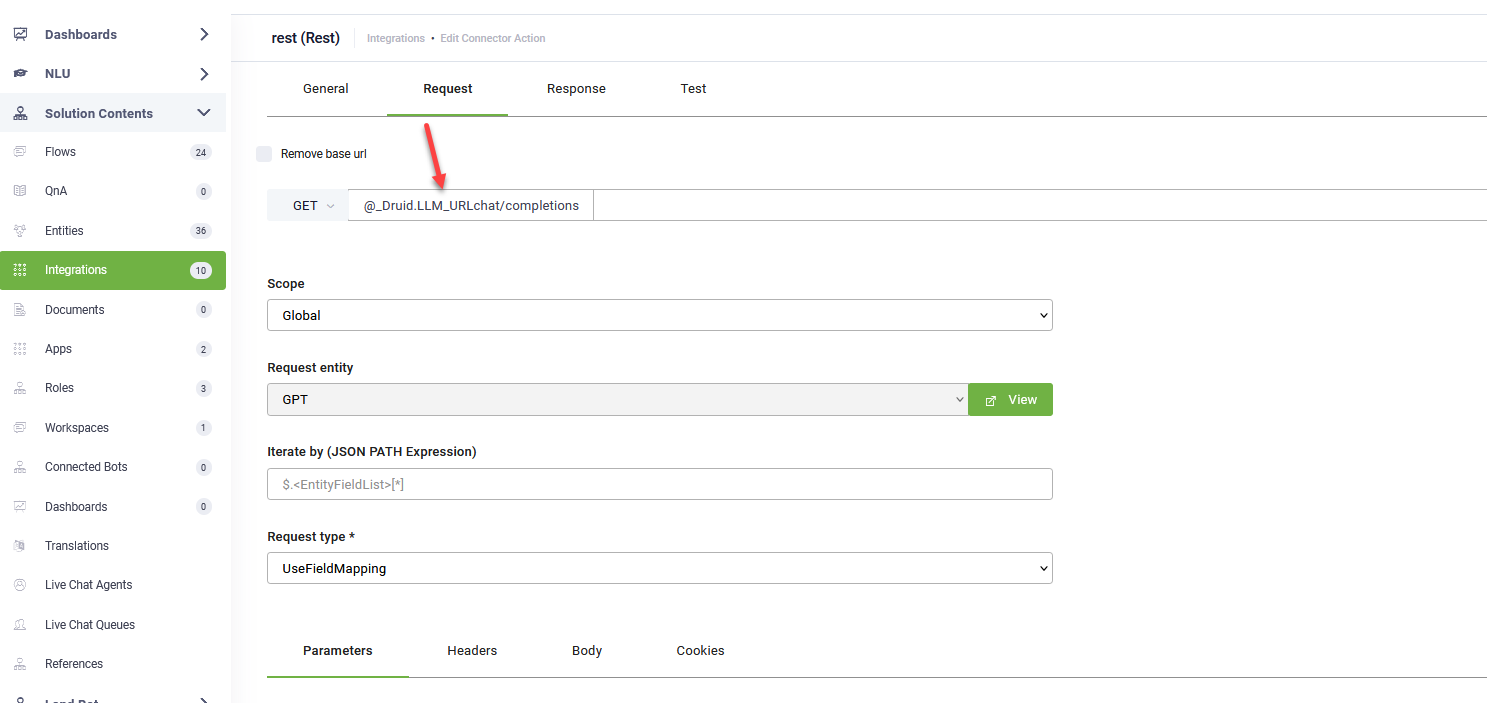1487x703 pixels.
Task: Enable the Remove base url checkbox
Action: click(x=264, y=154)
